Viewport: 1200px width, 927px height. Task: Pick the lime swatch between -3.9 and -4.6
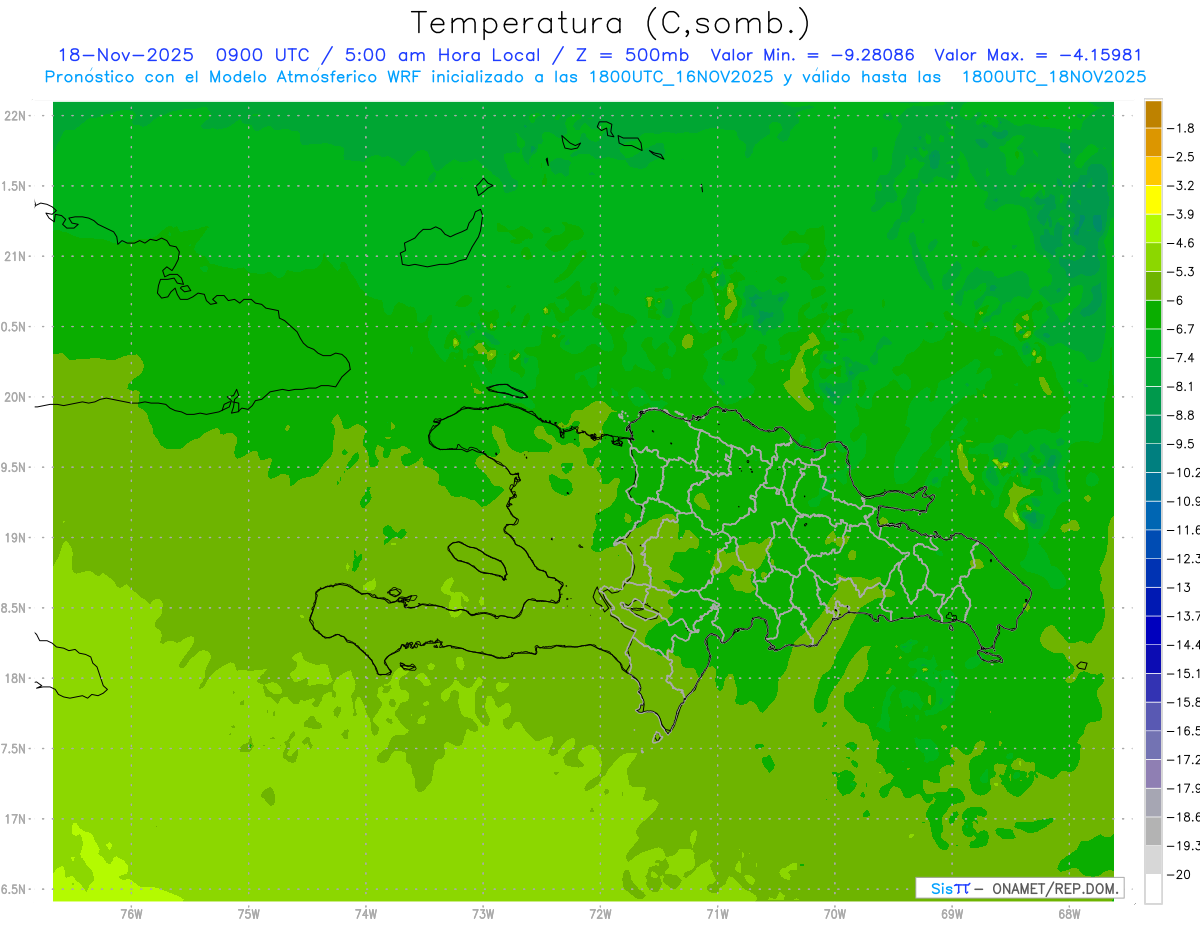[1153, 228]
